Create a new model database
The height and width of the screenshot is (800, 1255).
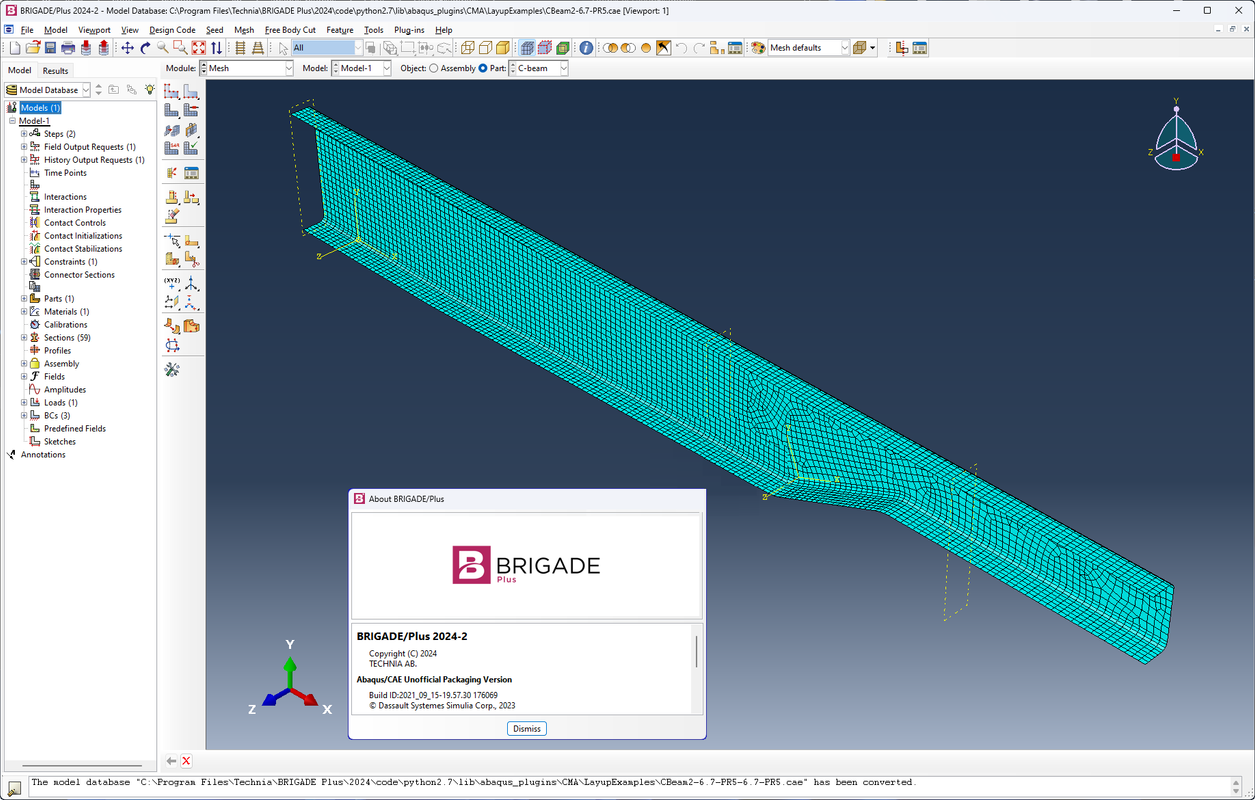(14, 47)
